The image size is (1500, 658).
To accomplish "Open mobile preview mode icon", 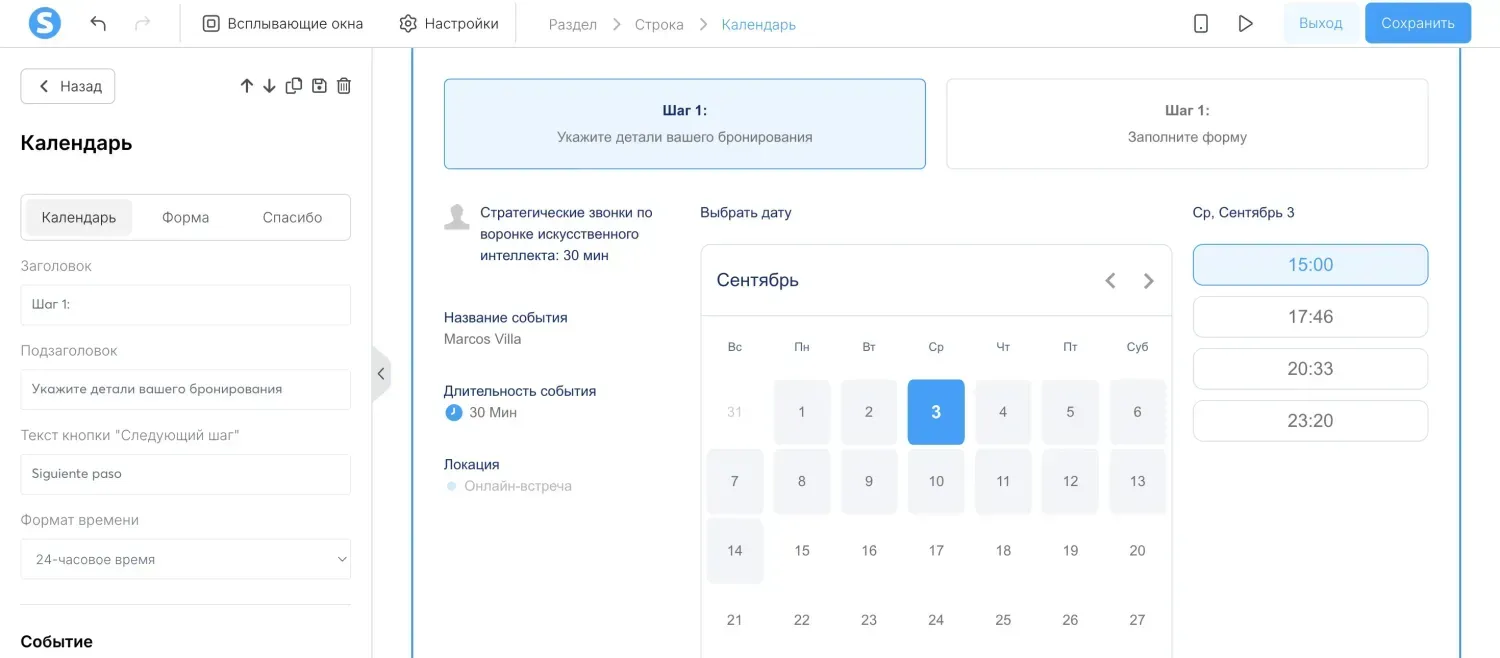I will (1200, 22).
